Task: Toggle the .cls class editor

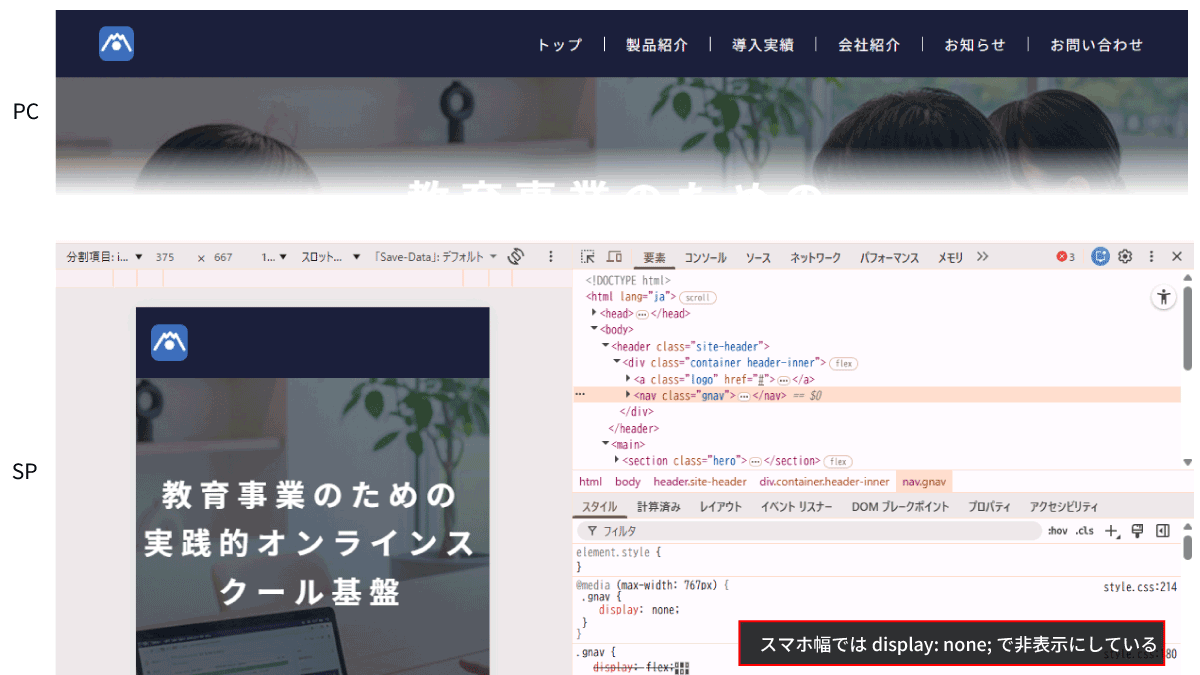Action: [1084, 531]
